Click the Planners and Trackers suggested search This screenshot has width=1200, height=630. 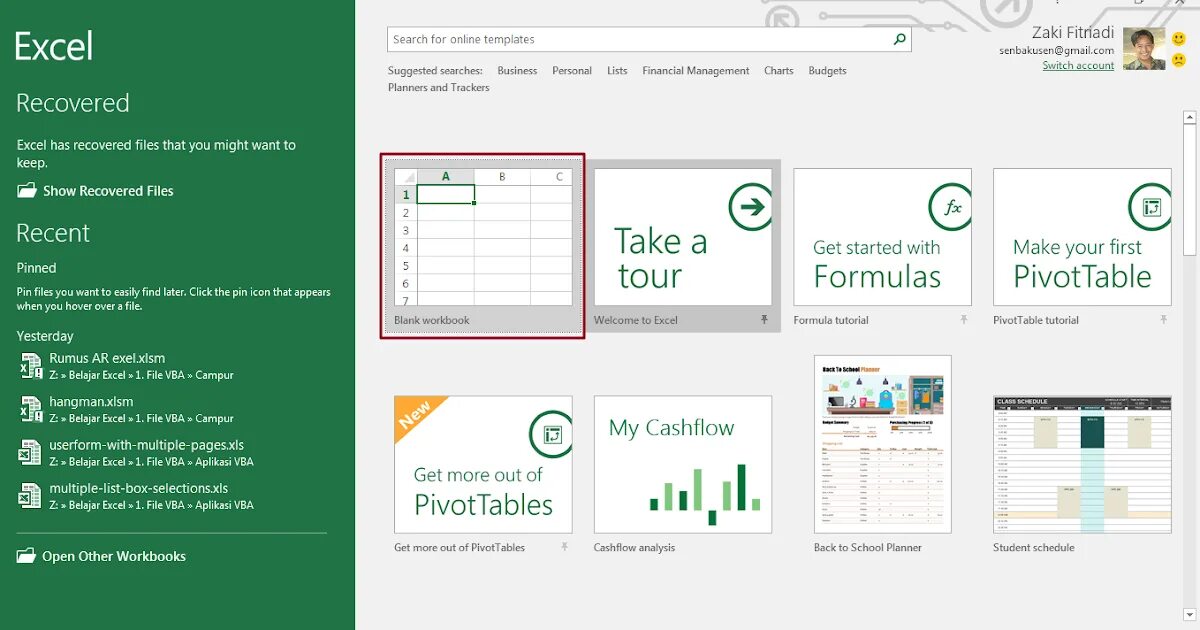pyautogui.click(x=439, y=88)
